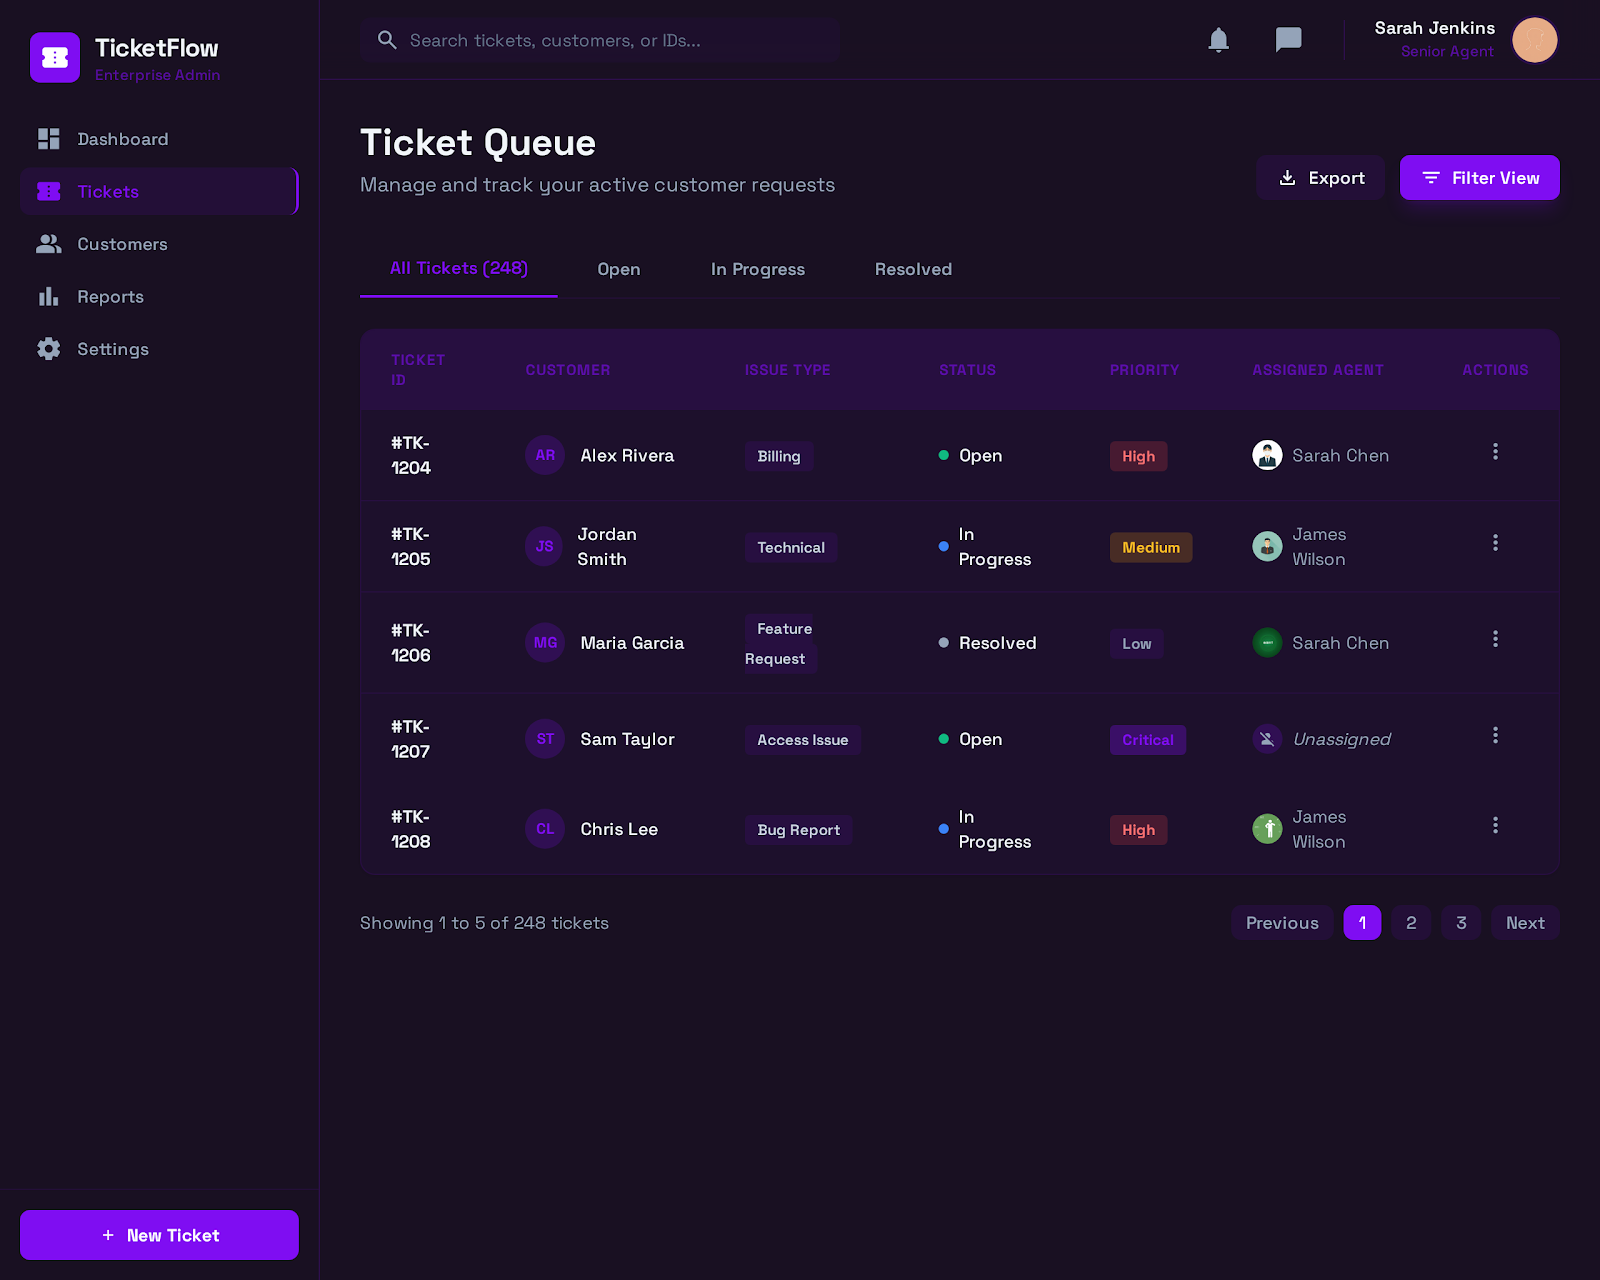Switch to the Open tickets tab
The image size is (1600, 1280).
coord(618,269)
